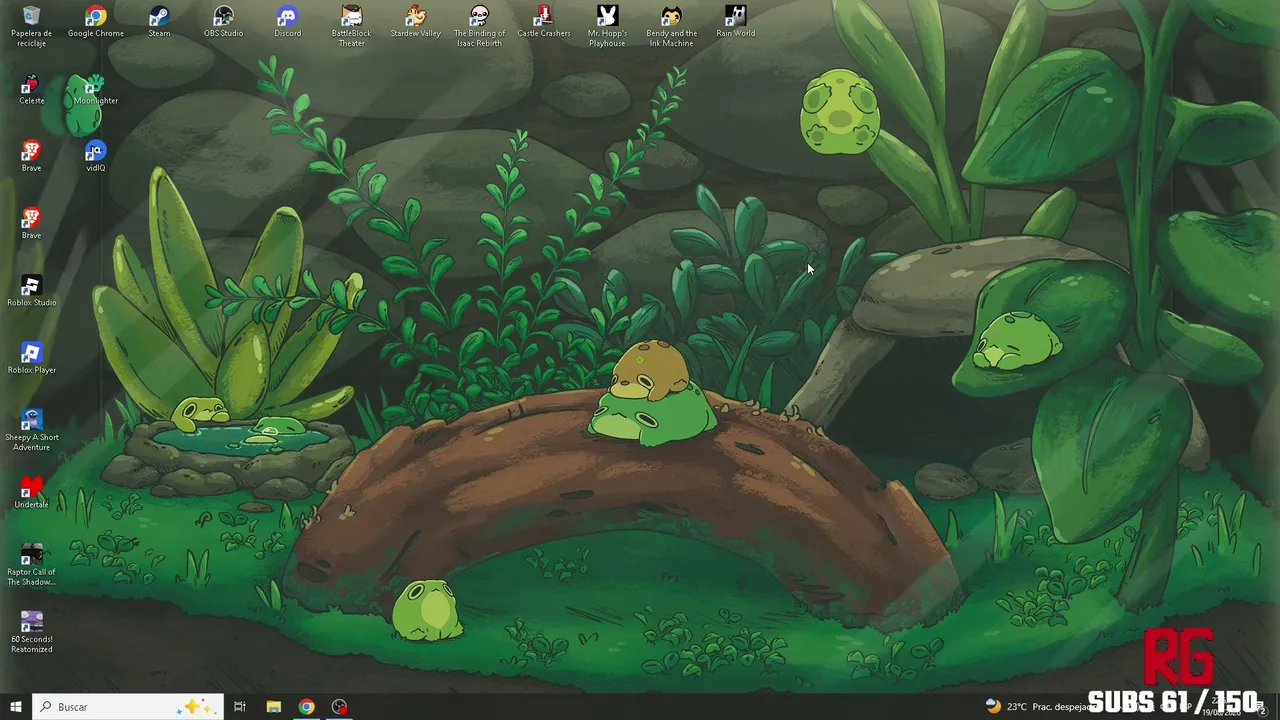Select the Castle Crashers shortcut
Image resolution: width=1280 pixels, height=720 pixels.
[x=543, y=22]
